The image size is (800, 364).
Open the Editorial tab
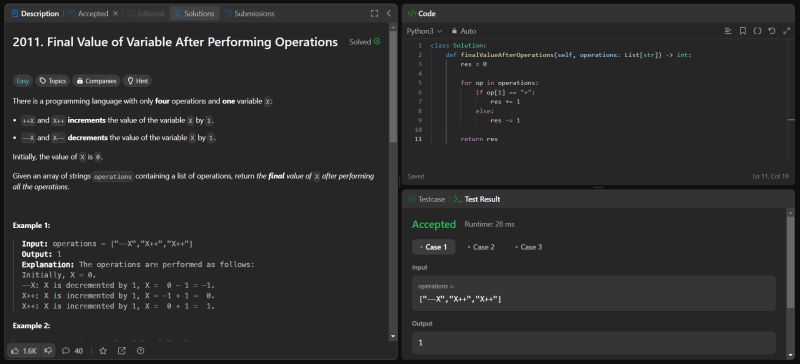146,14
